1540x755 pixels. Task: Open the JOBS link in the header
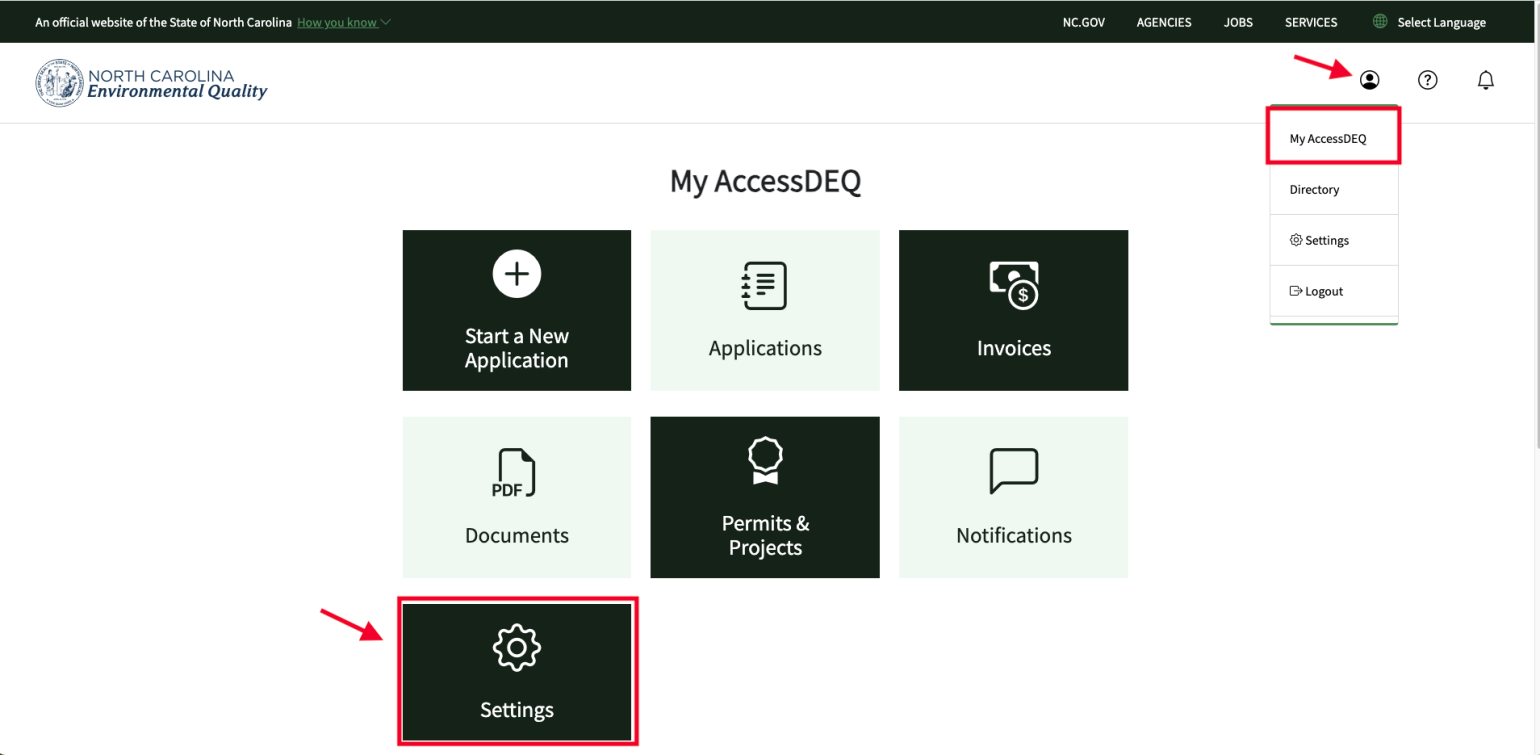[1237, 21]
